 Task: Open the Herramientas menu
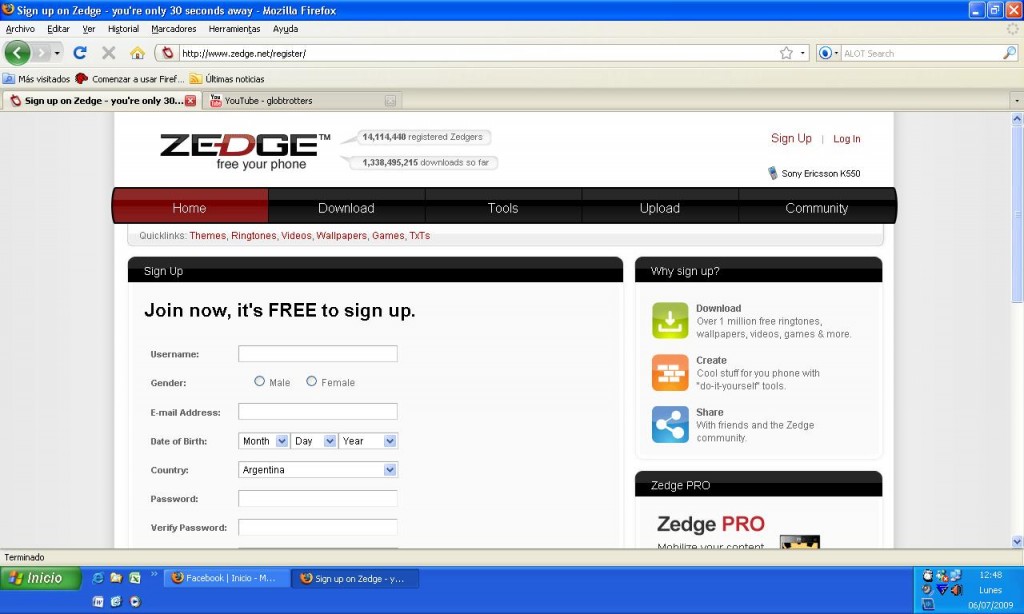tap(234, 29)
